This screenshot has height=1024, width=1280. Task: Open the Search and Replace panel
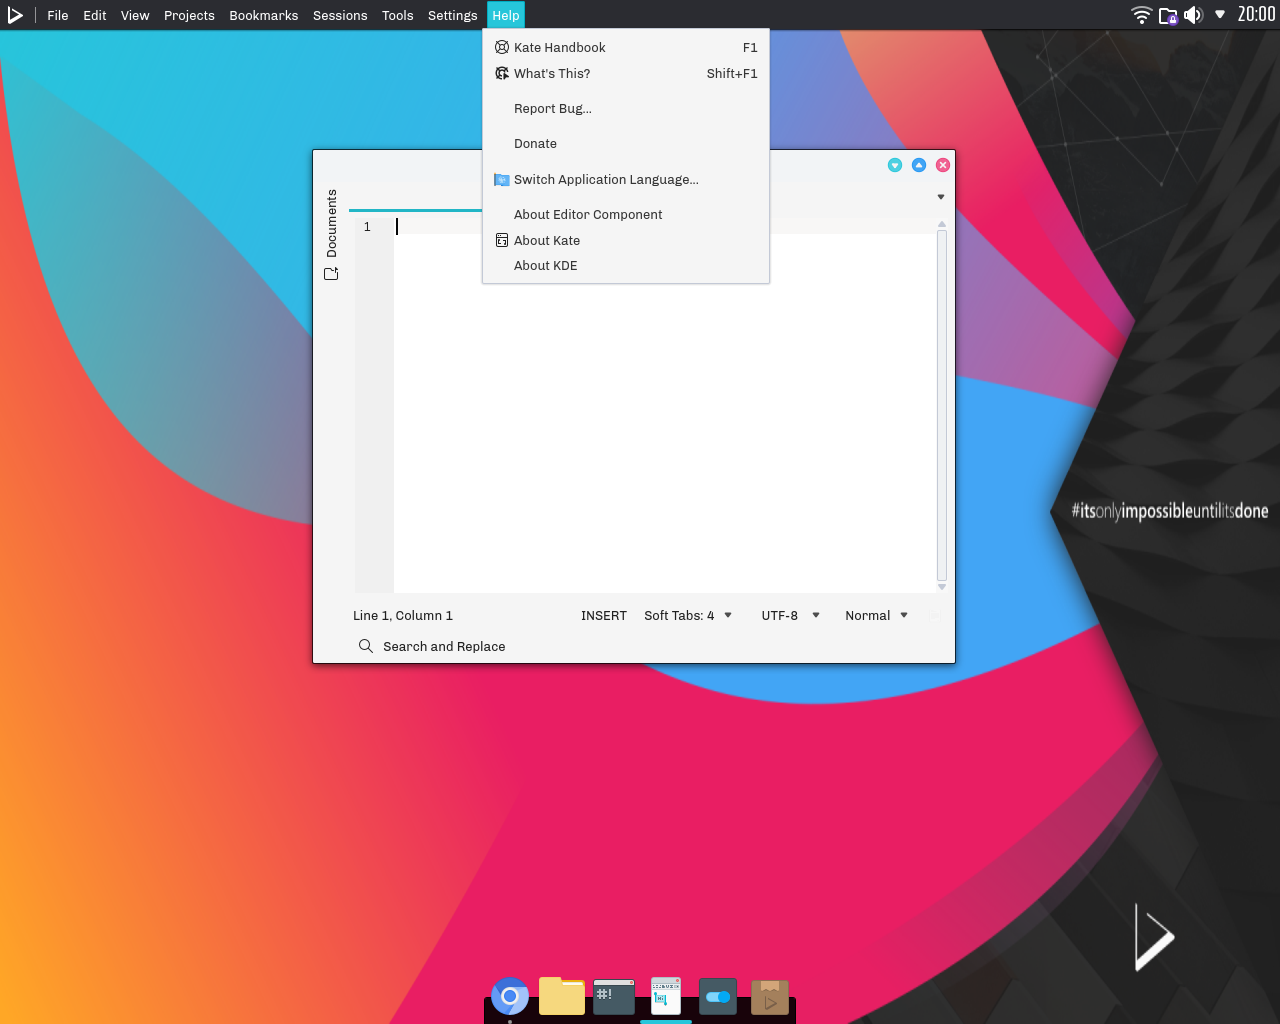pos(432,647)
